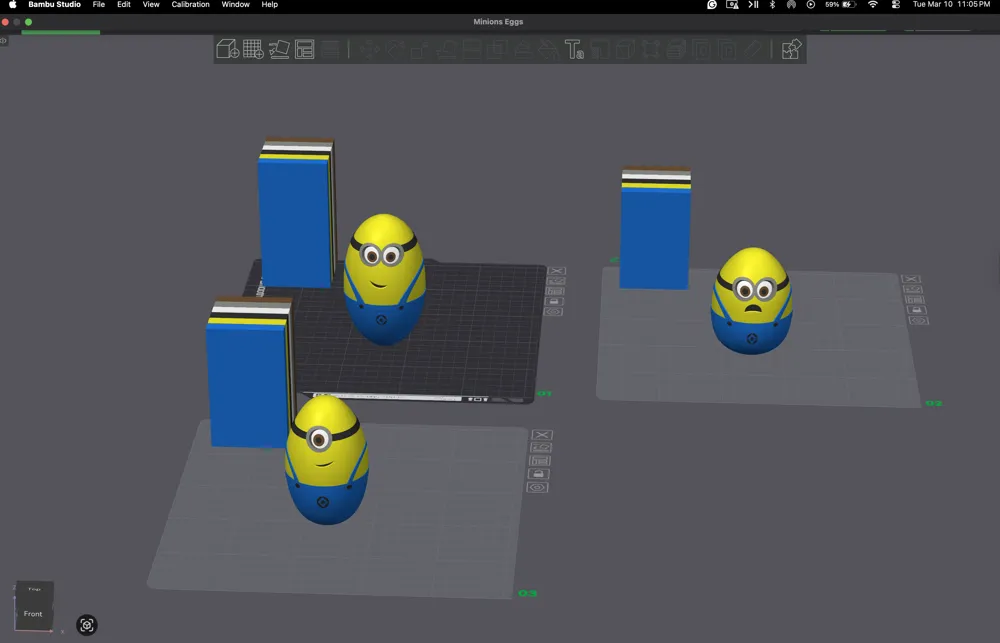This screenshot has width=1000, height=643.
Task: Open plate 01 settings icon
Action: (x=553, y=312)
